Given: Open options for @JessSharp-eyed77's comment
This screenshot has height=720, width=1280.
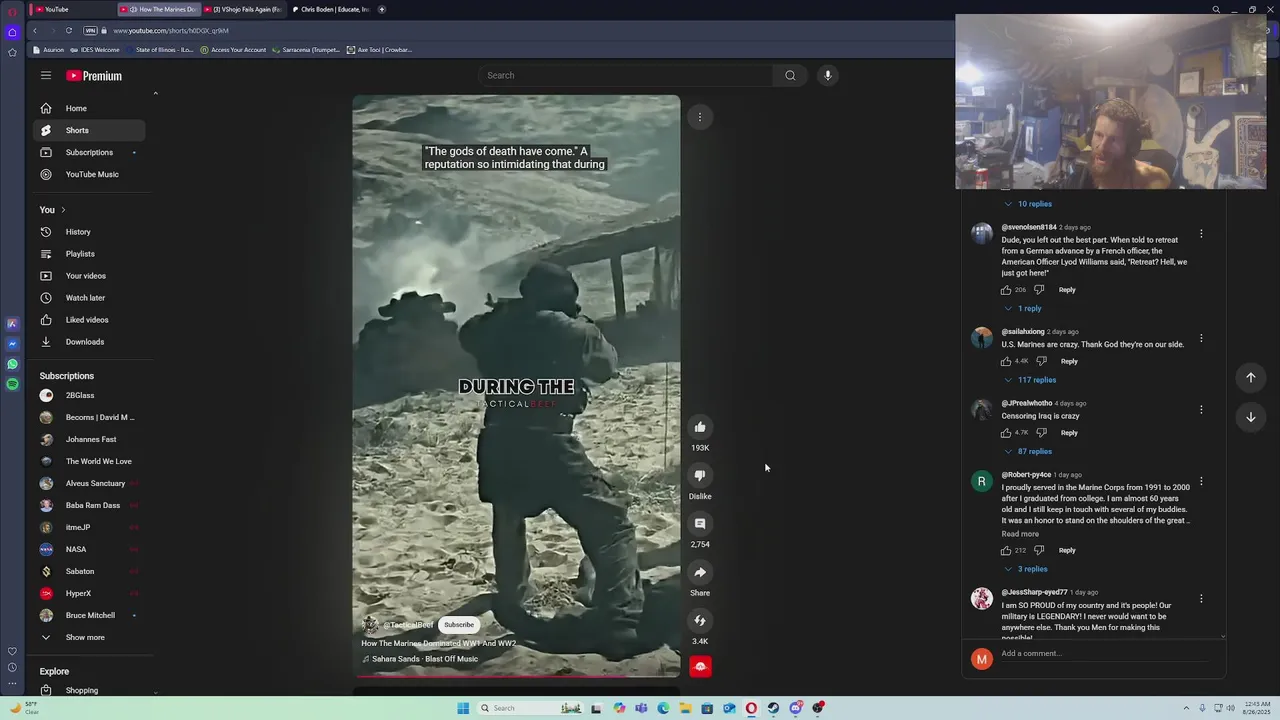Looking at the screenshot, I should pos(1201,598).
